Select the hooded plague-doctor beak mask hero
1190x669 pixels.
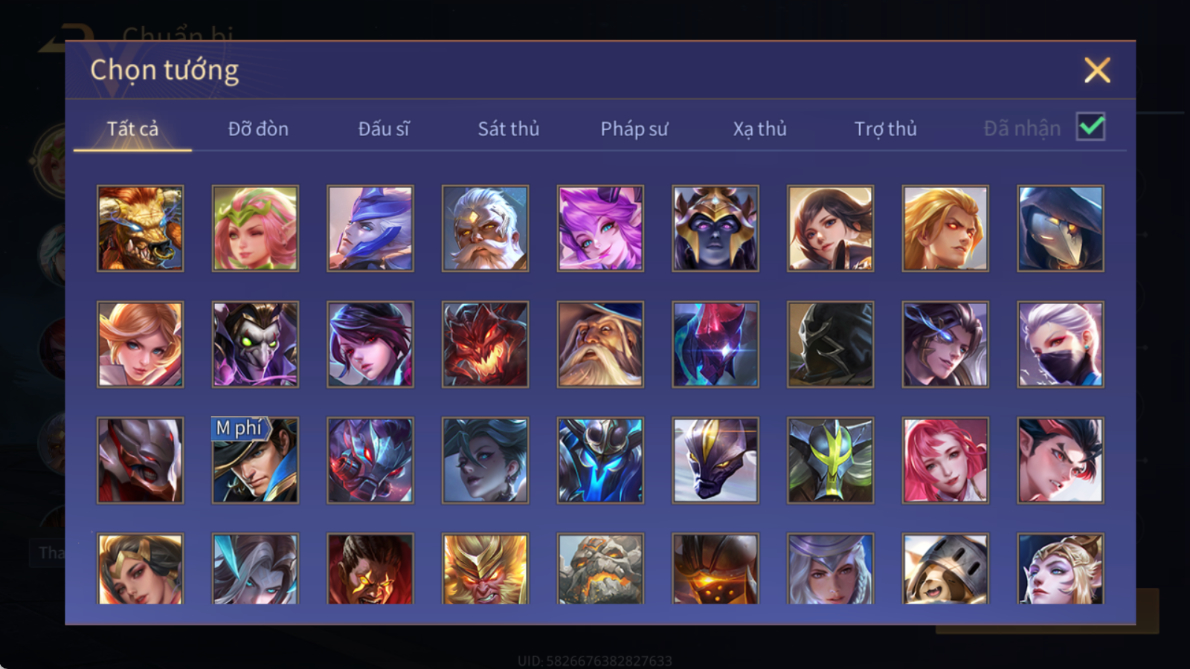tap(1060, 228)
